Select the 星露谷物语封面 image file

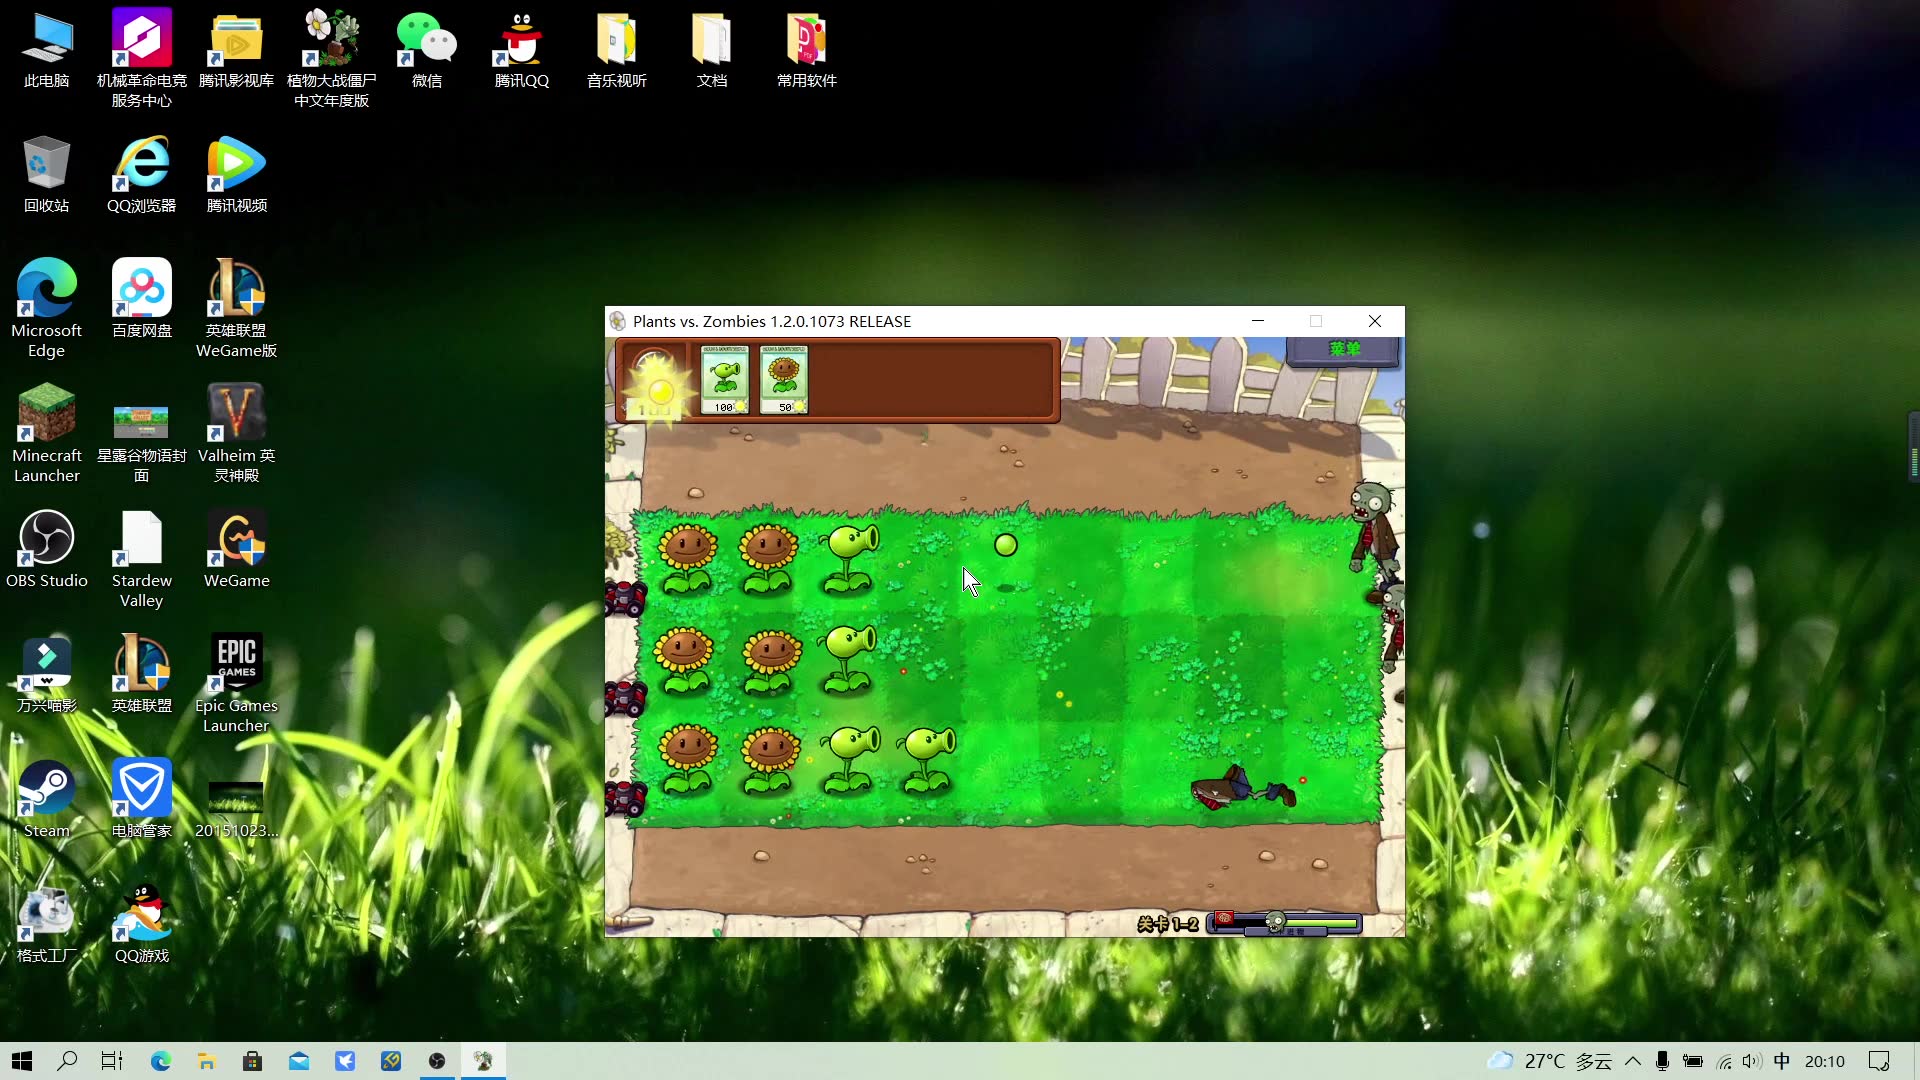(x=142, y=444)
